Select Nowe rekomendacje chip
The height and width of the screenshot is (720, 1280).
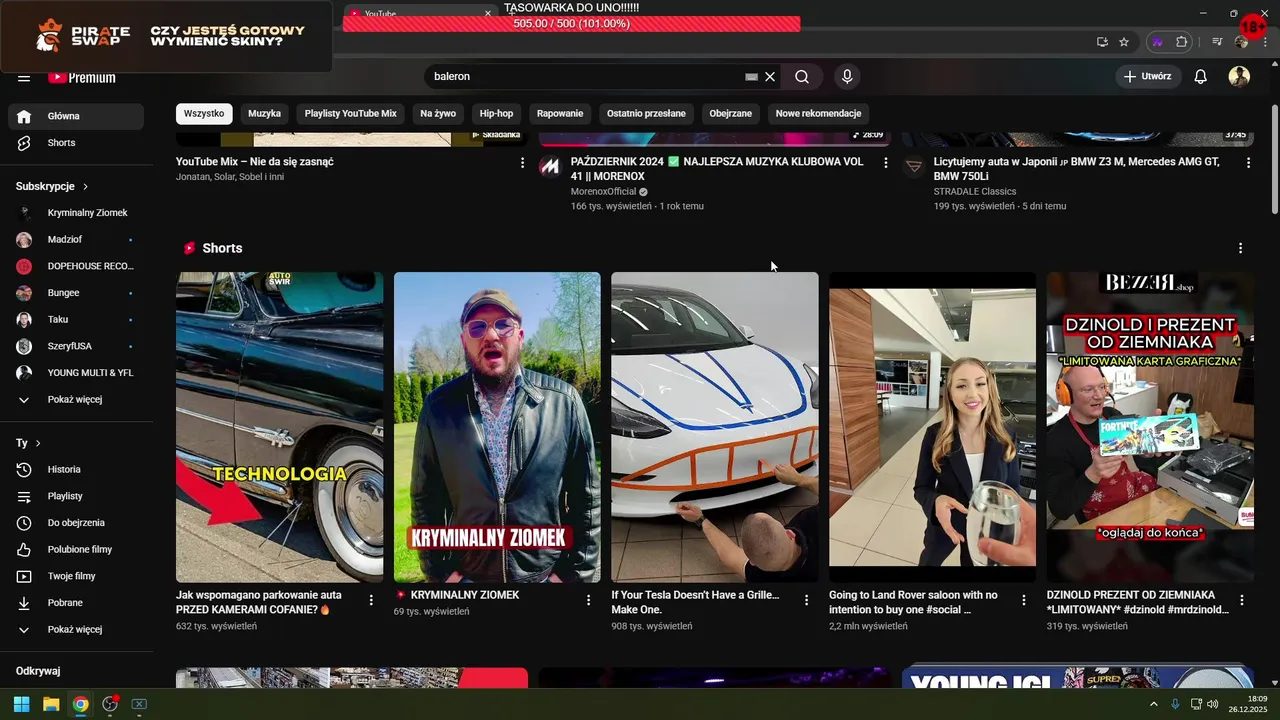[x=818, y=114]
